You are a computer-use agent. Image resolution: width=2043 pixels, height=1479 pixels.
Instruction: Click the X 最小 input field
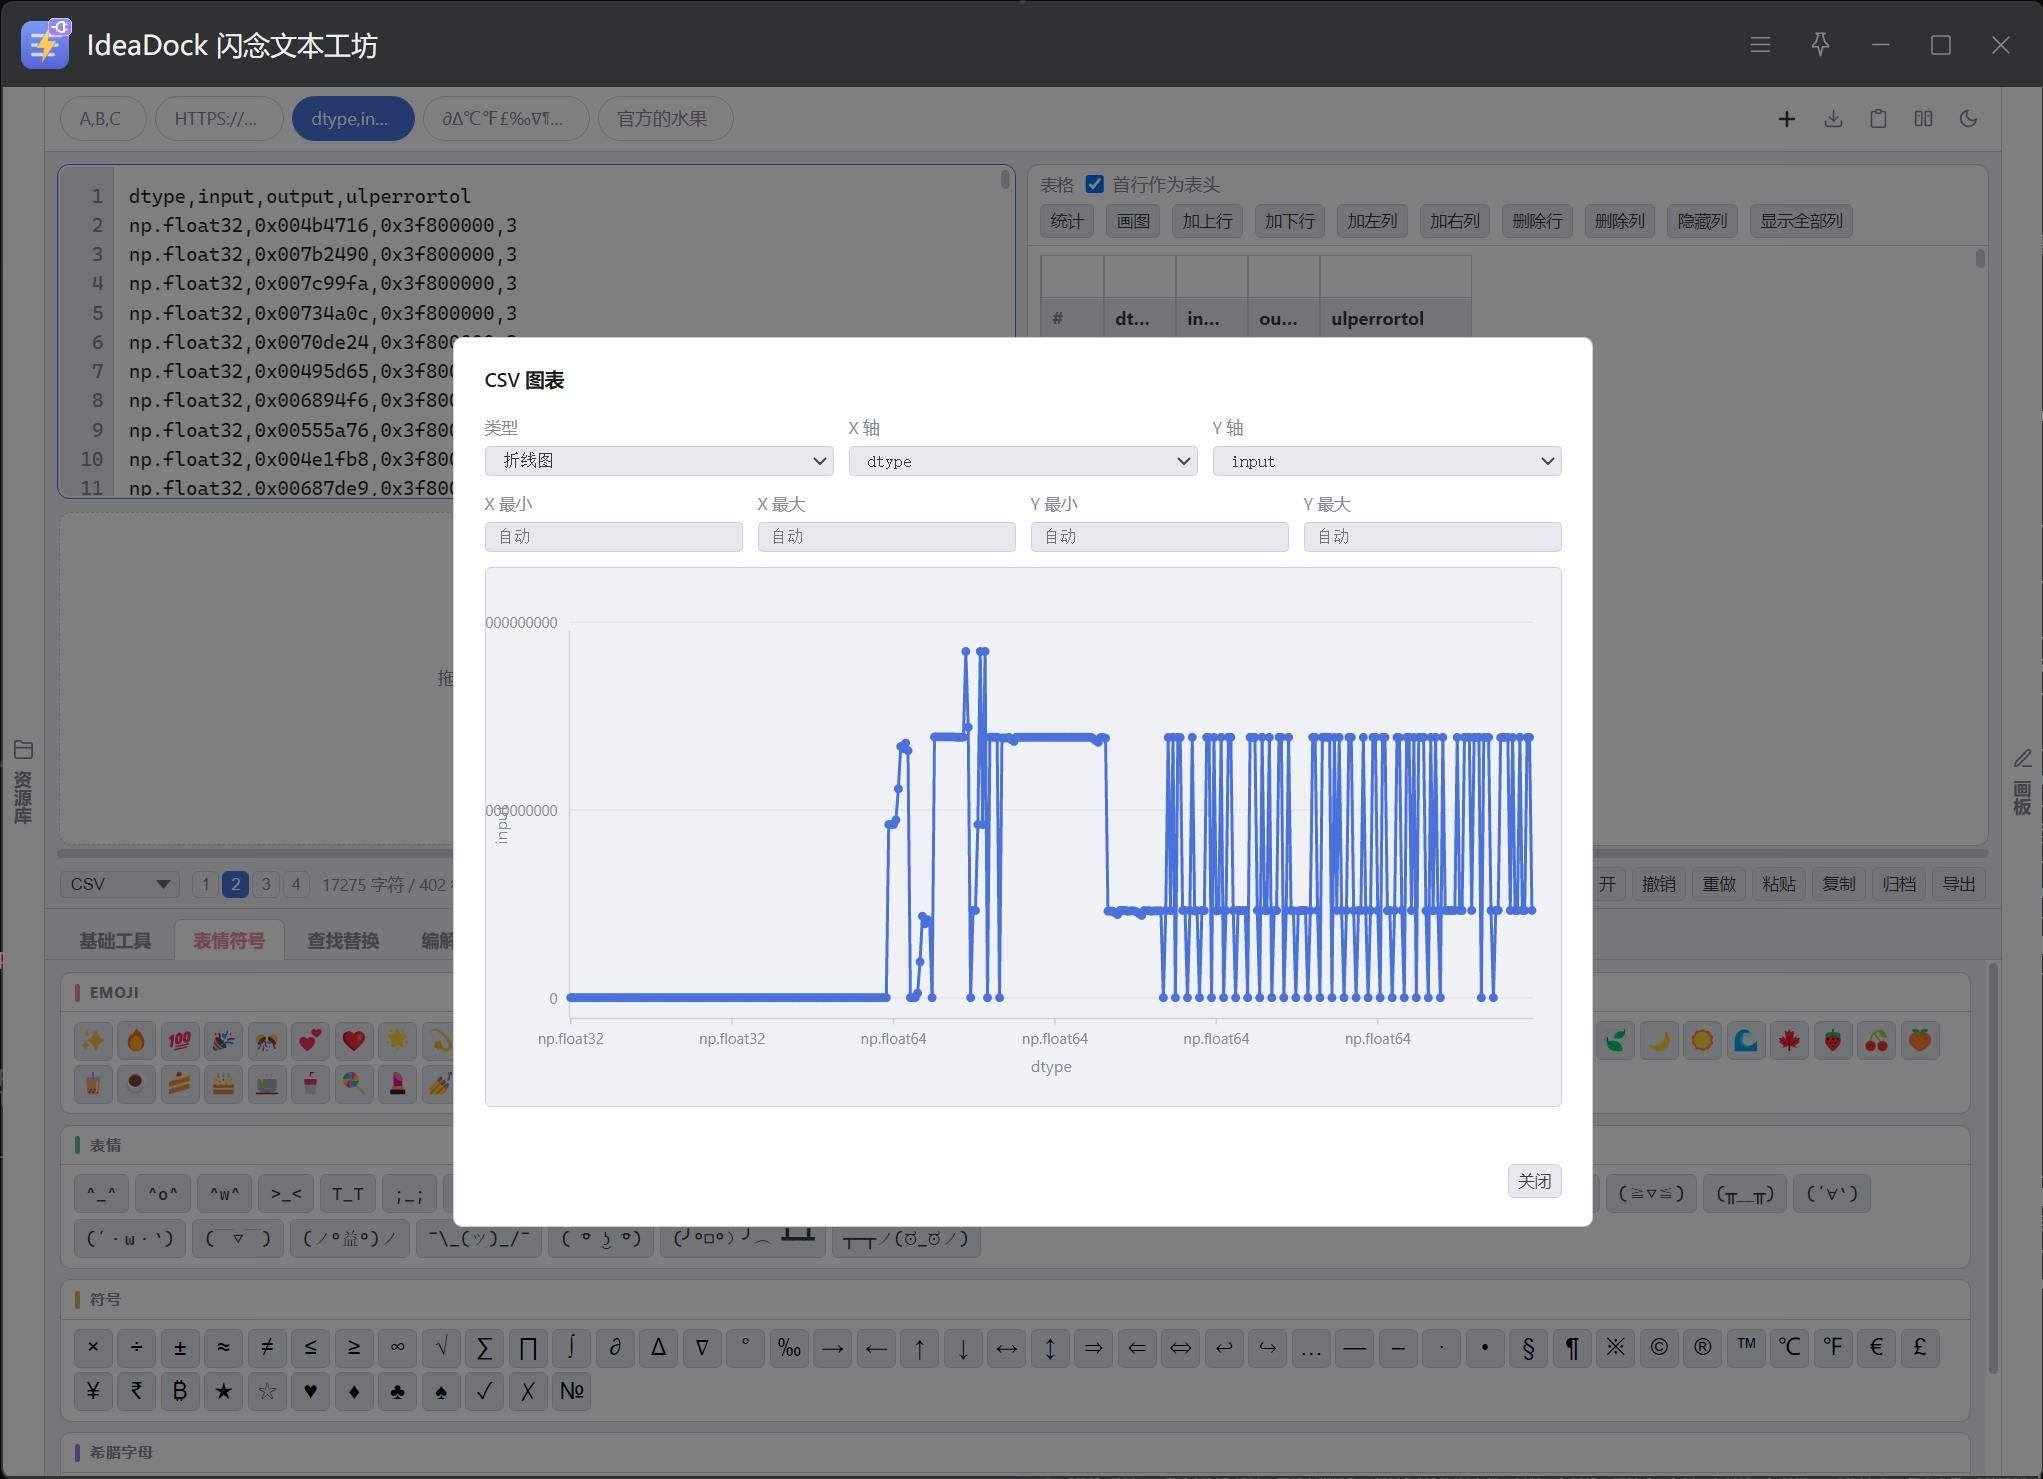[613, 537]
